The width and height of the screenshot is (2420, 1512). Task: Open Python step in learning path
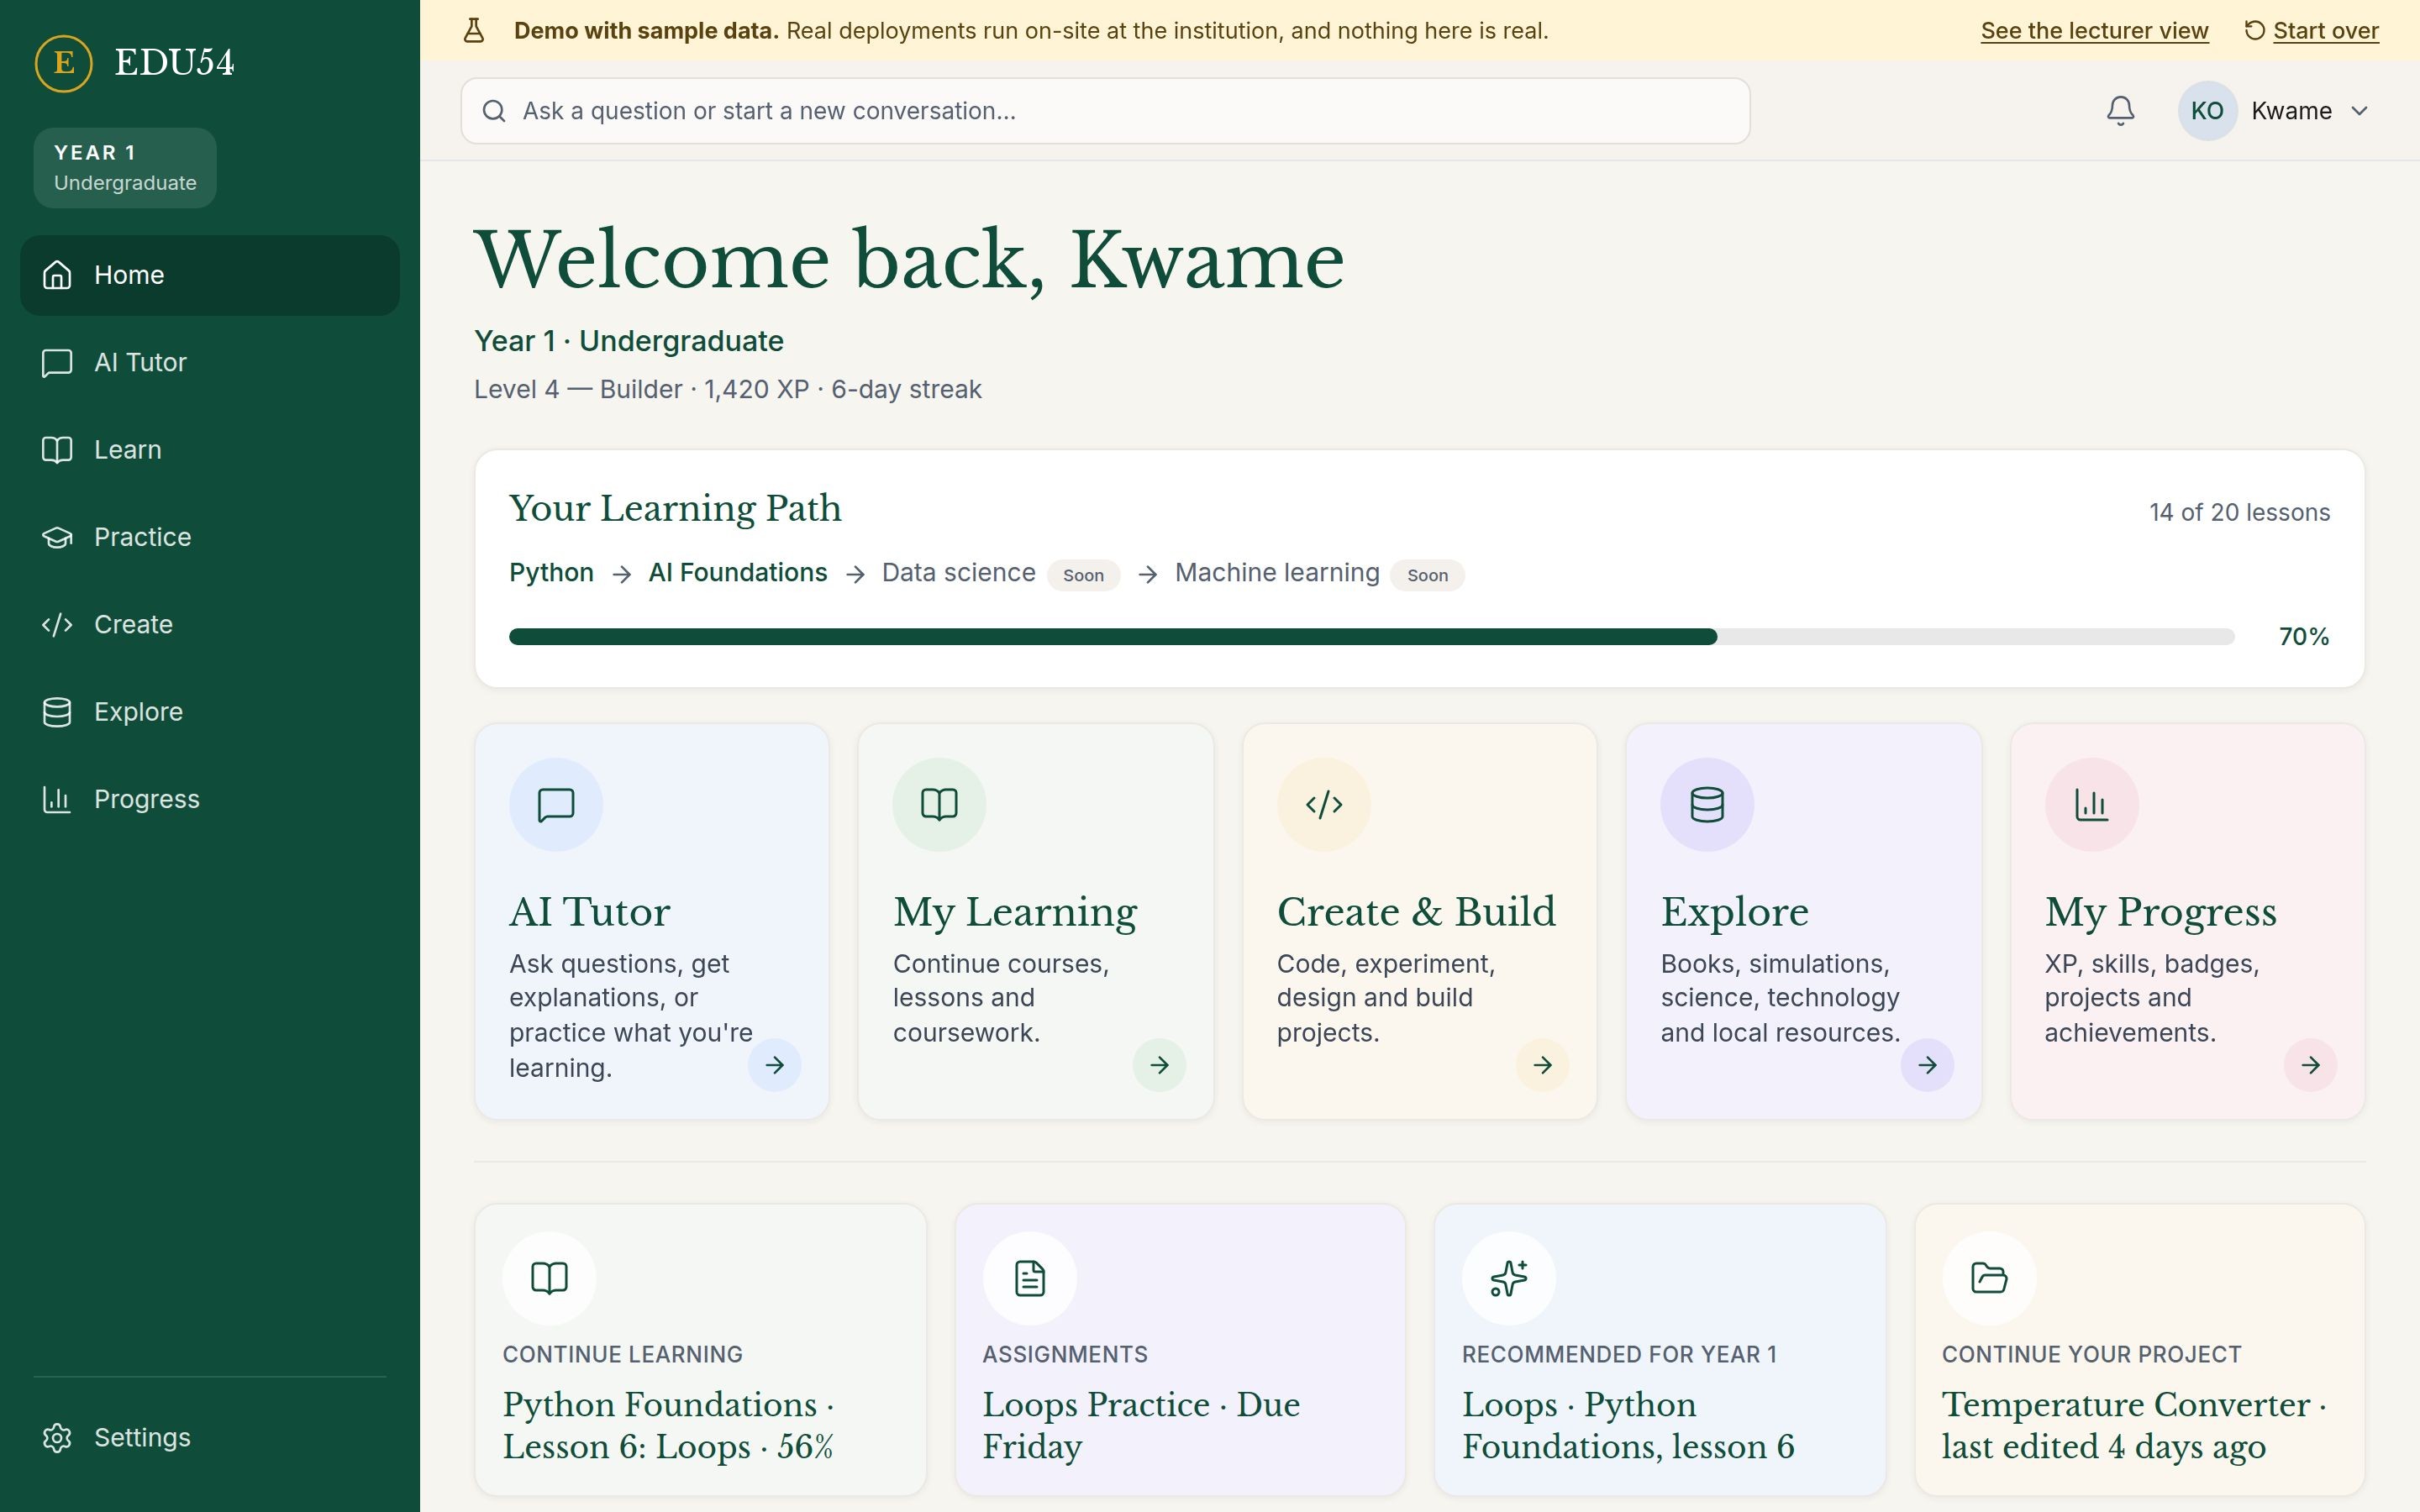(551, 573)
